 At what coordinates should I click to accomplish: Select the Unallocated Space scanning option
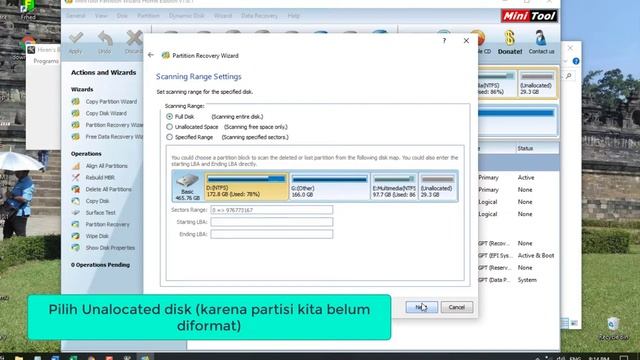click(x=169, y=127)
